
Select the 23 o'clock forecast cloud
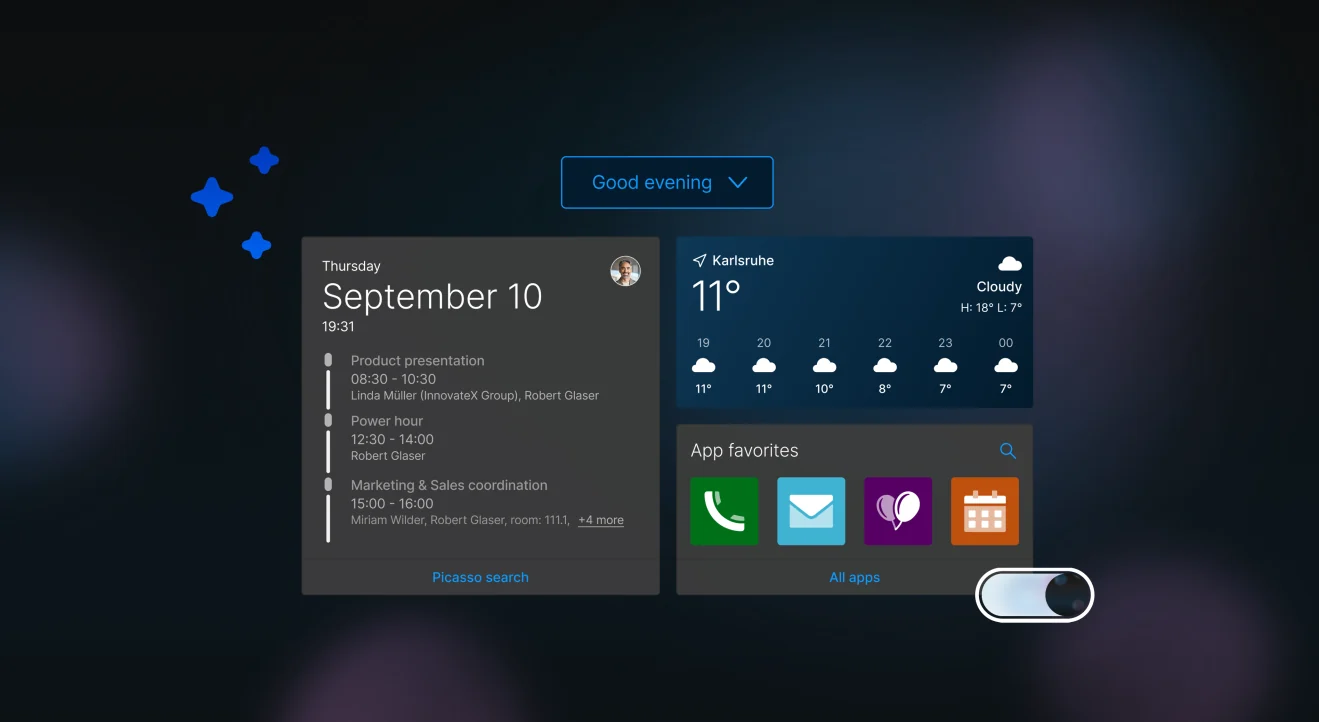[x=945, y=365]
